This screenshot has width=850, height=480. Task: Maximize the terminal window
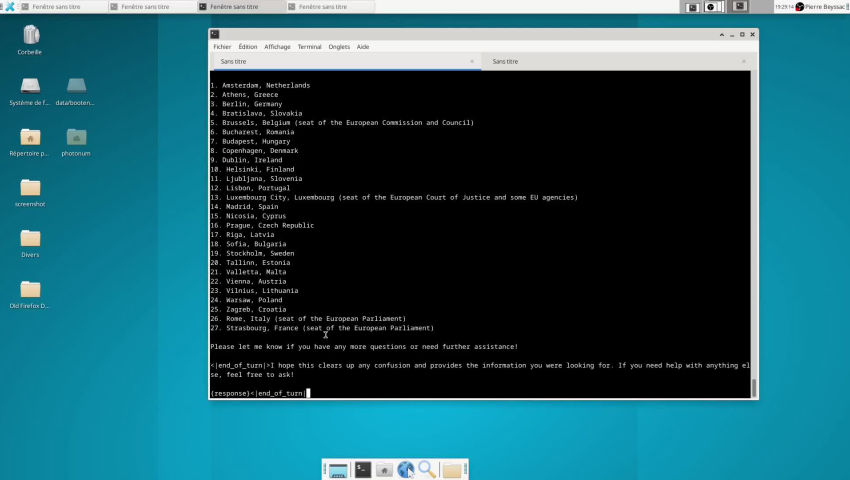pyautogui.click(x=742, y=34)
